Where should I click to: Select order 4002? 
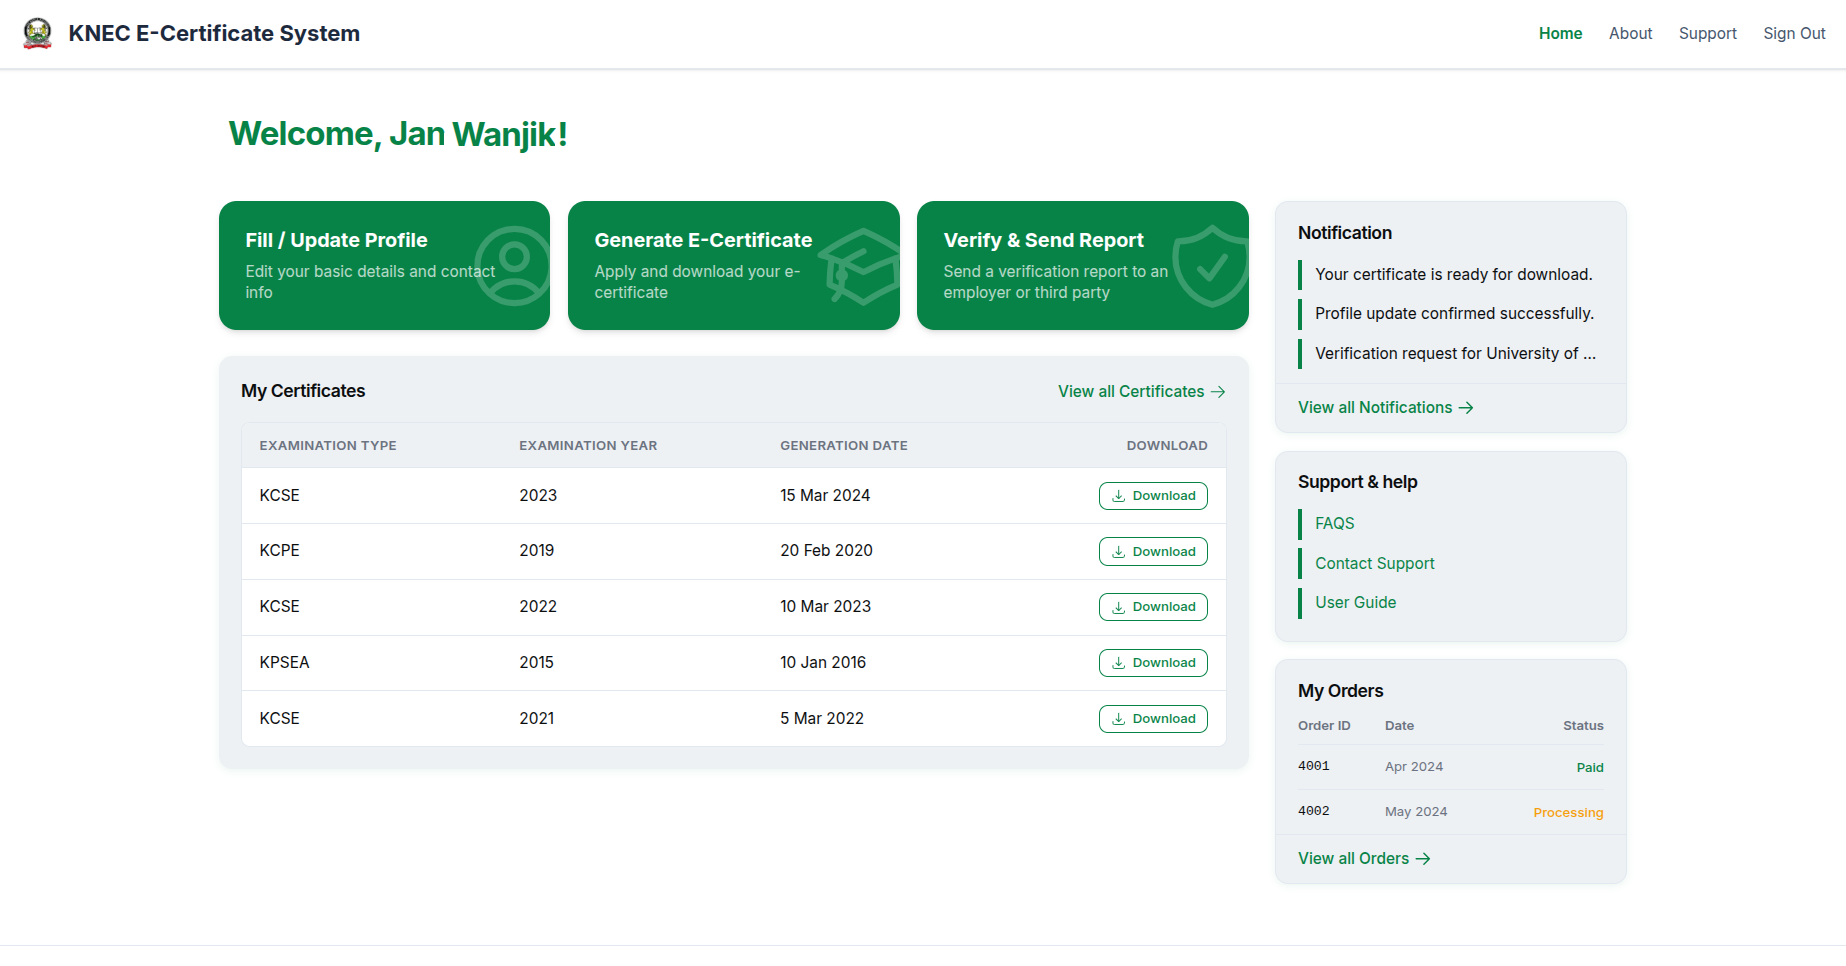click(1313, 811)
